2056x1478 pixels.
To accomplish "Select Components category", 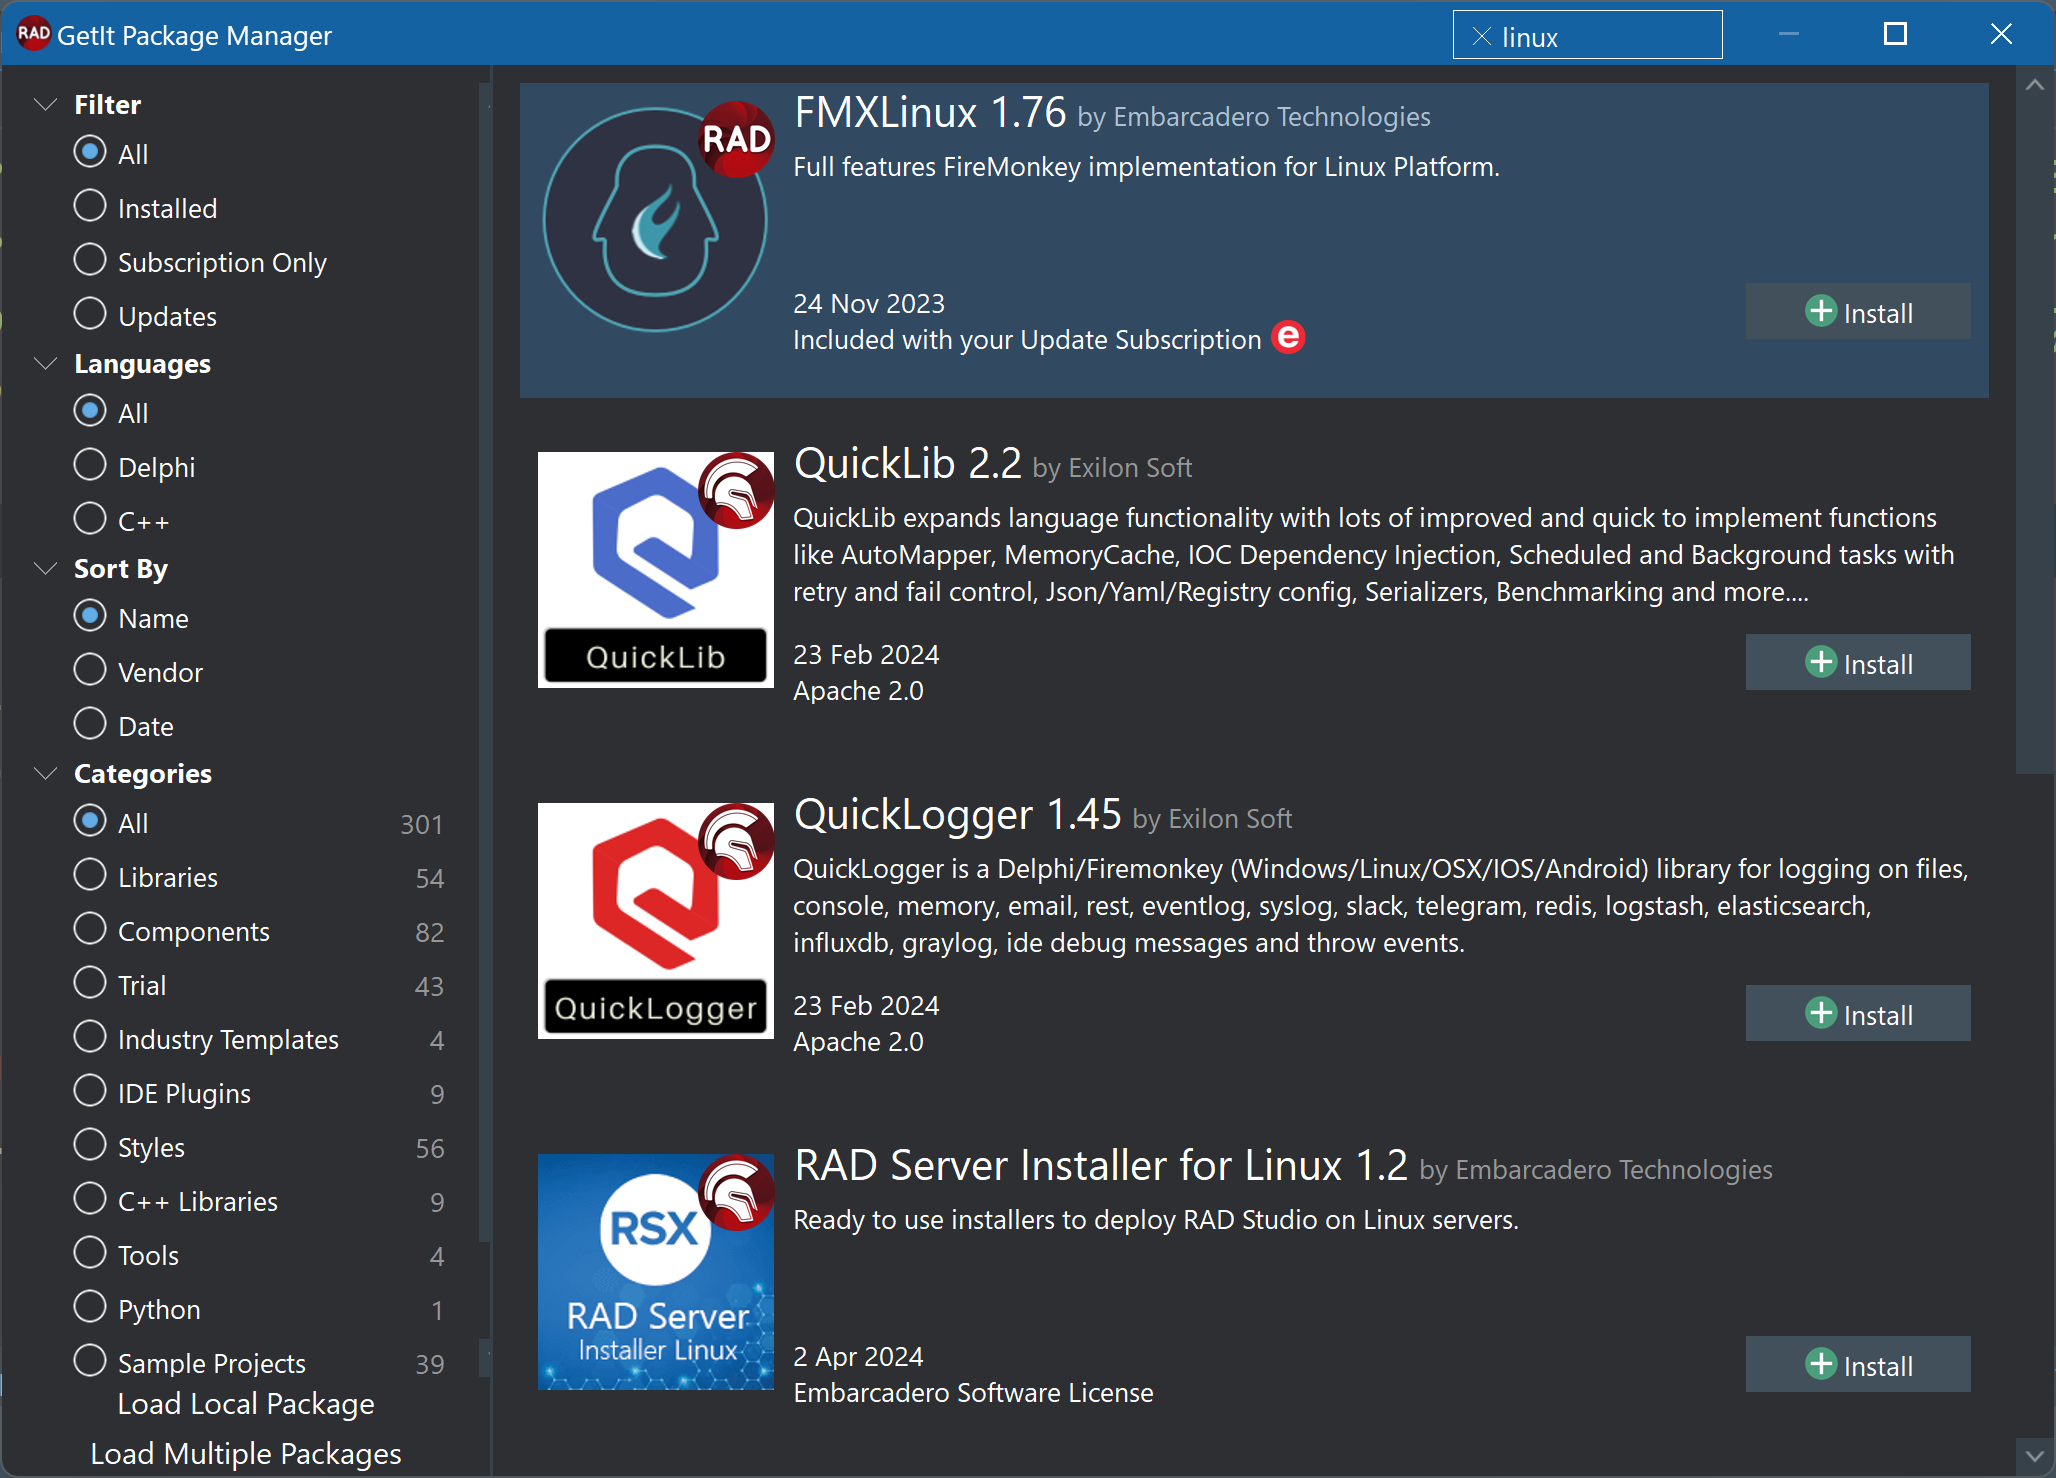I will (90, 929).
